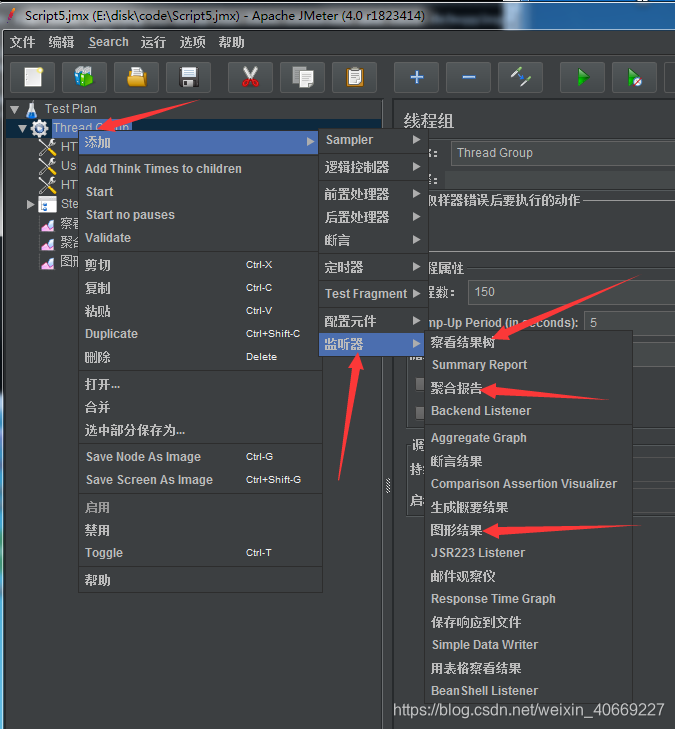The image size is (675, 729).
Task: Expand the 后置处理器 submenu
Action: (373, 217)
